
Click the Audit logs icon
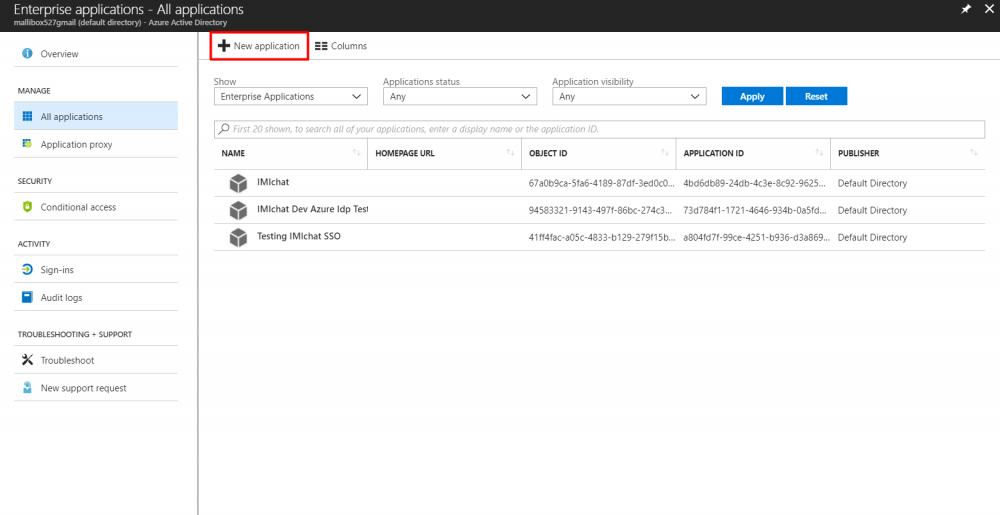point(27,297)
